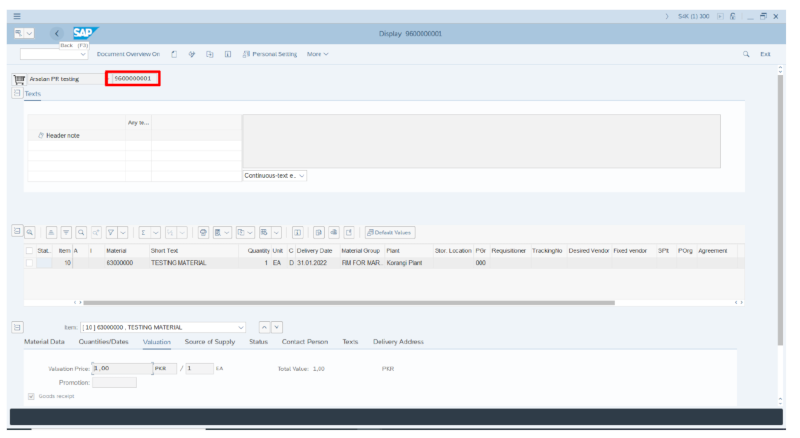Viewport: 800px width, 438px height.
Task: Open the hamburger menu at top left
Action: pos(16,16)
